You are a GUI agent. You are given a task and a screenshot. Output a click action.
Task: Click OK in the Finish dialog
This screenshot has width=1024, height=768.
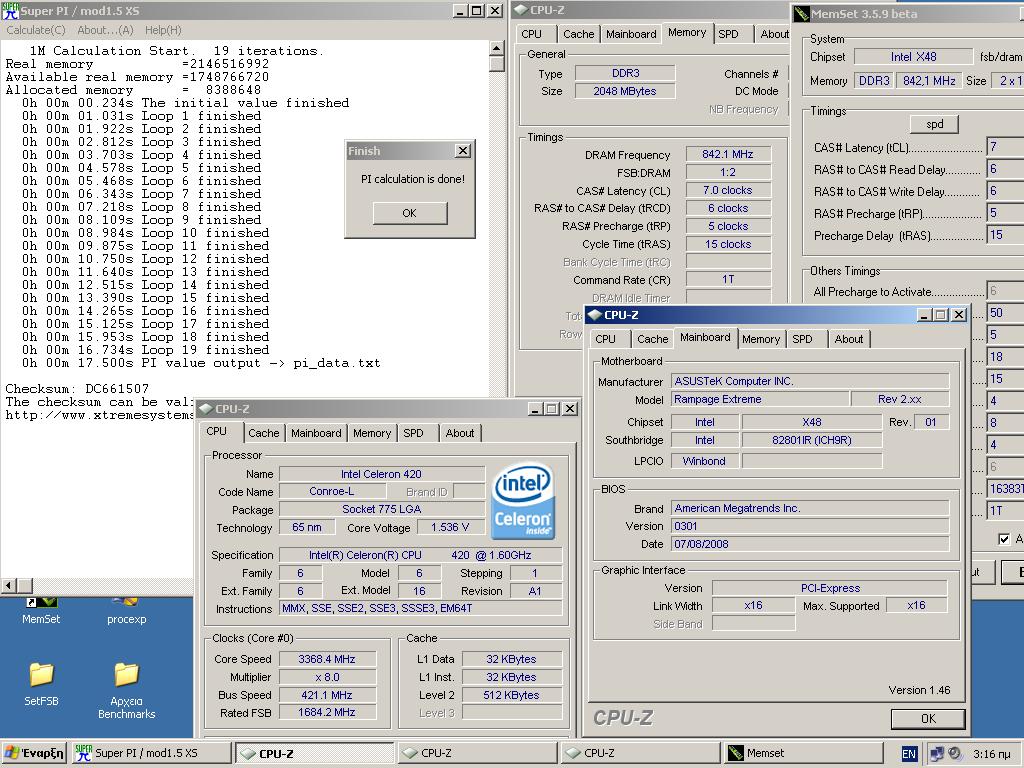click(x=409, y=213)
